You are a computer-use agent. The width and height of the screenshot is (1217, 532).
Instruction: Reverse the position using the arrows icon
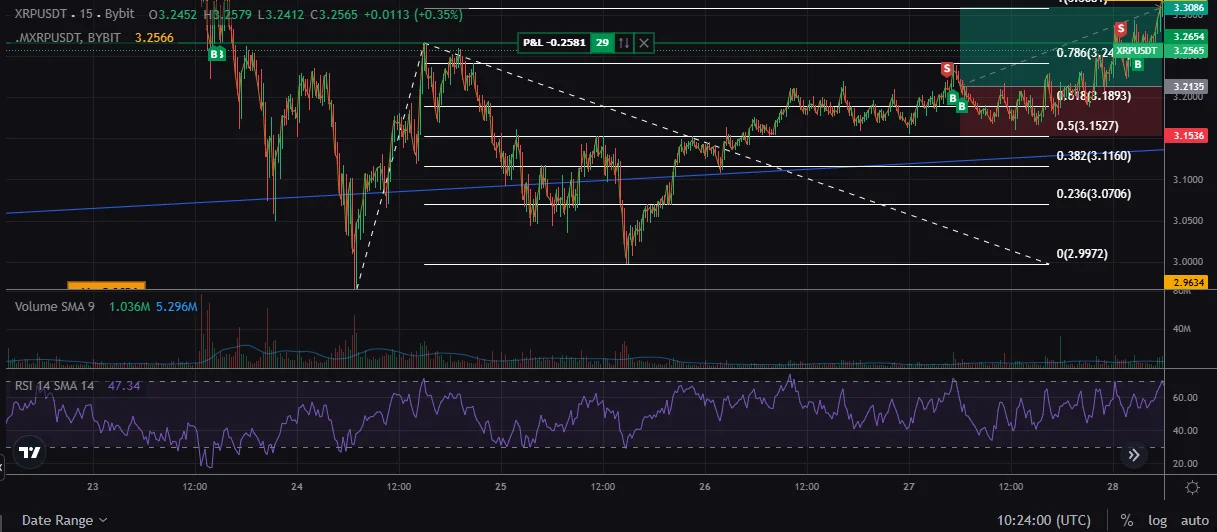pyautogui.click(x=624, y=43)
